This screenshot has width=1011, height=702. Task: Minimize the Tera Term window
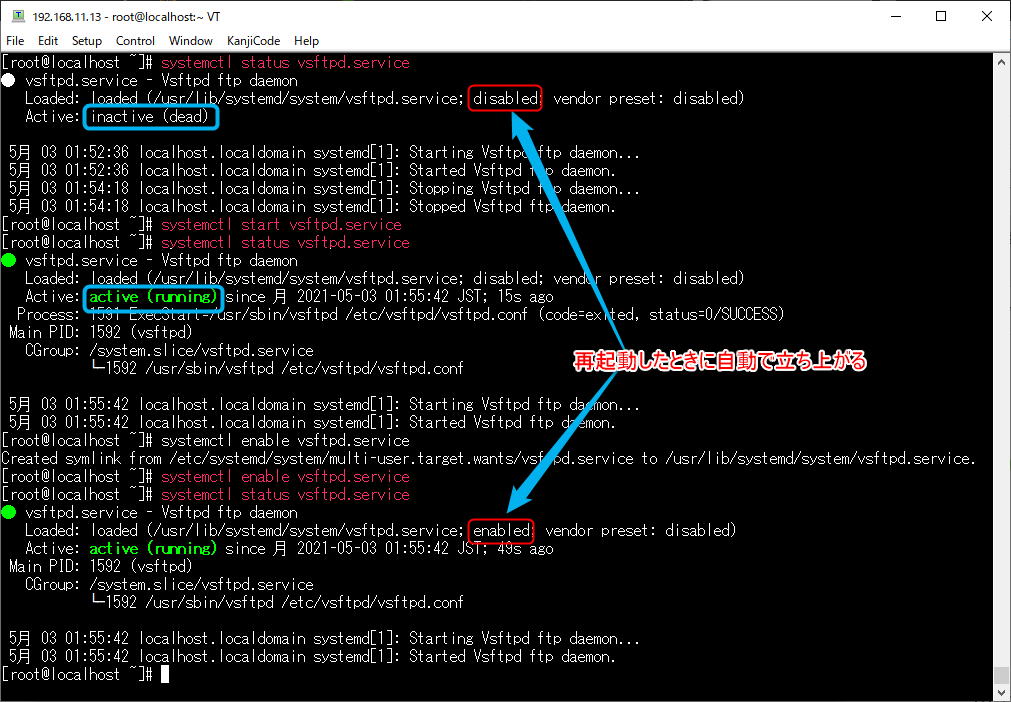[x=895, y=16]
